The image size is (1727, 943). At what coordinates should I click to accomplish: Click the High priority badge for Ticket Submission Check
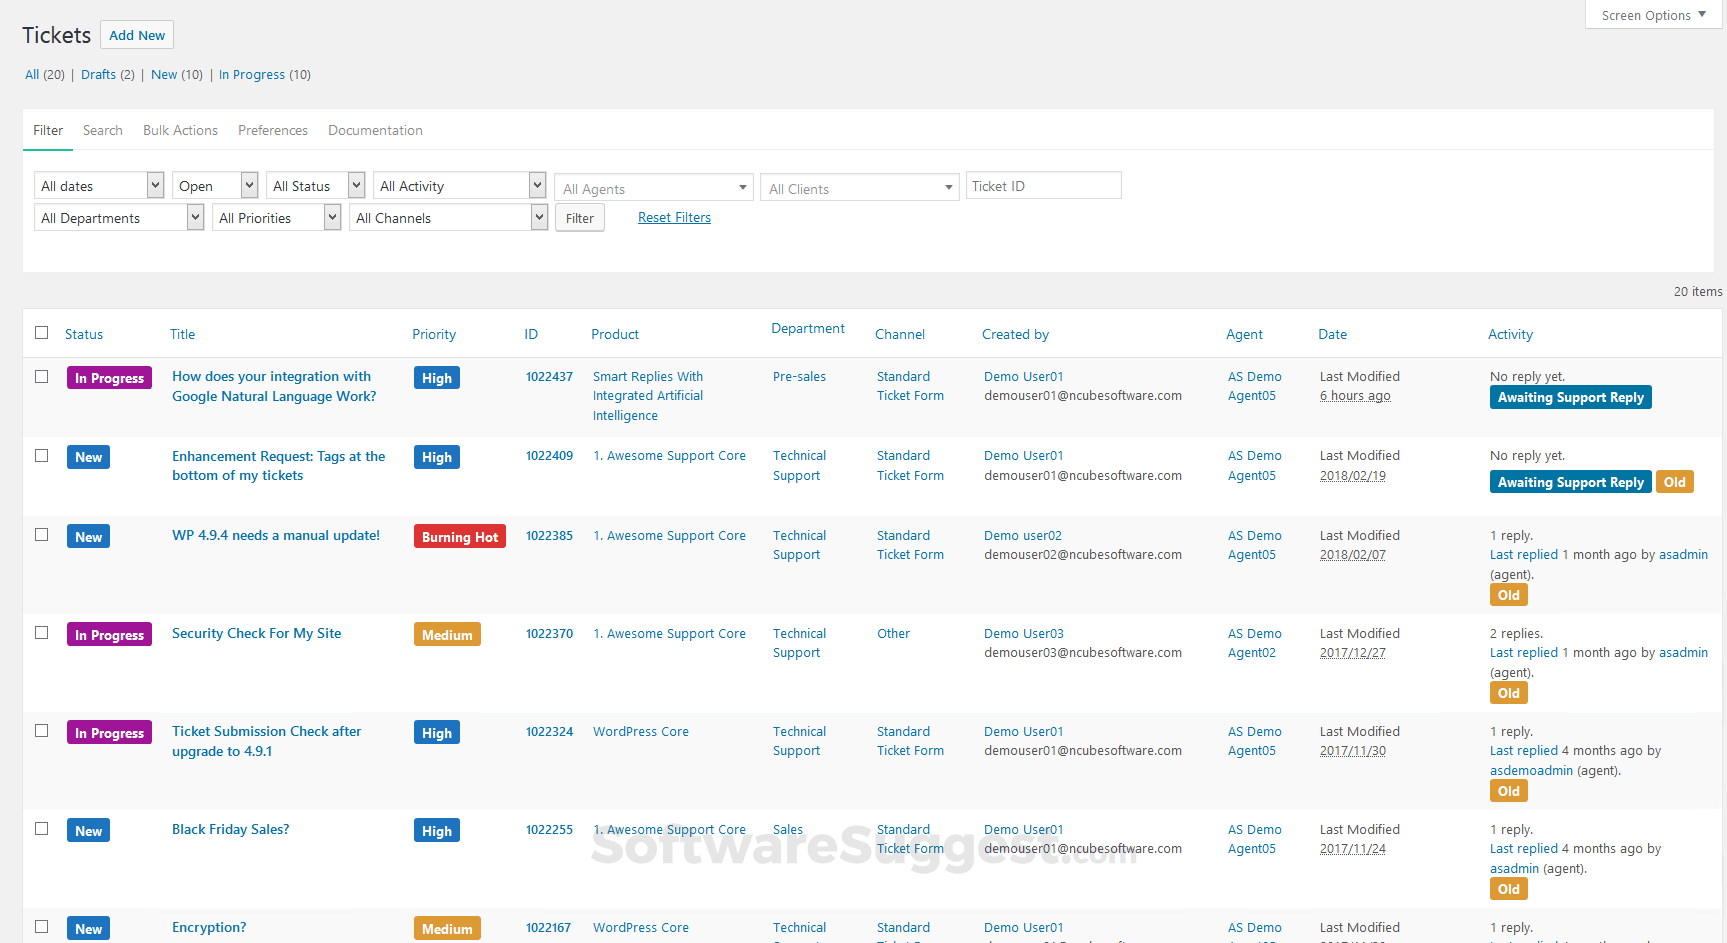click(436, 733)
